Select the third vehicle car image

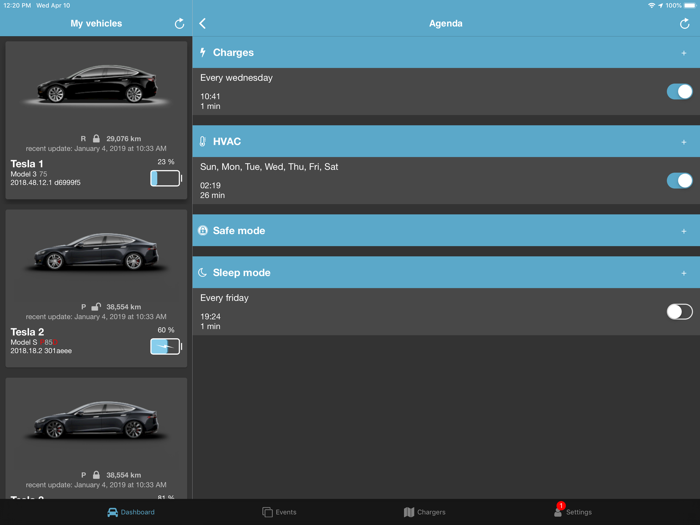point(96,421)
